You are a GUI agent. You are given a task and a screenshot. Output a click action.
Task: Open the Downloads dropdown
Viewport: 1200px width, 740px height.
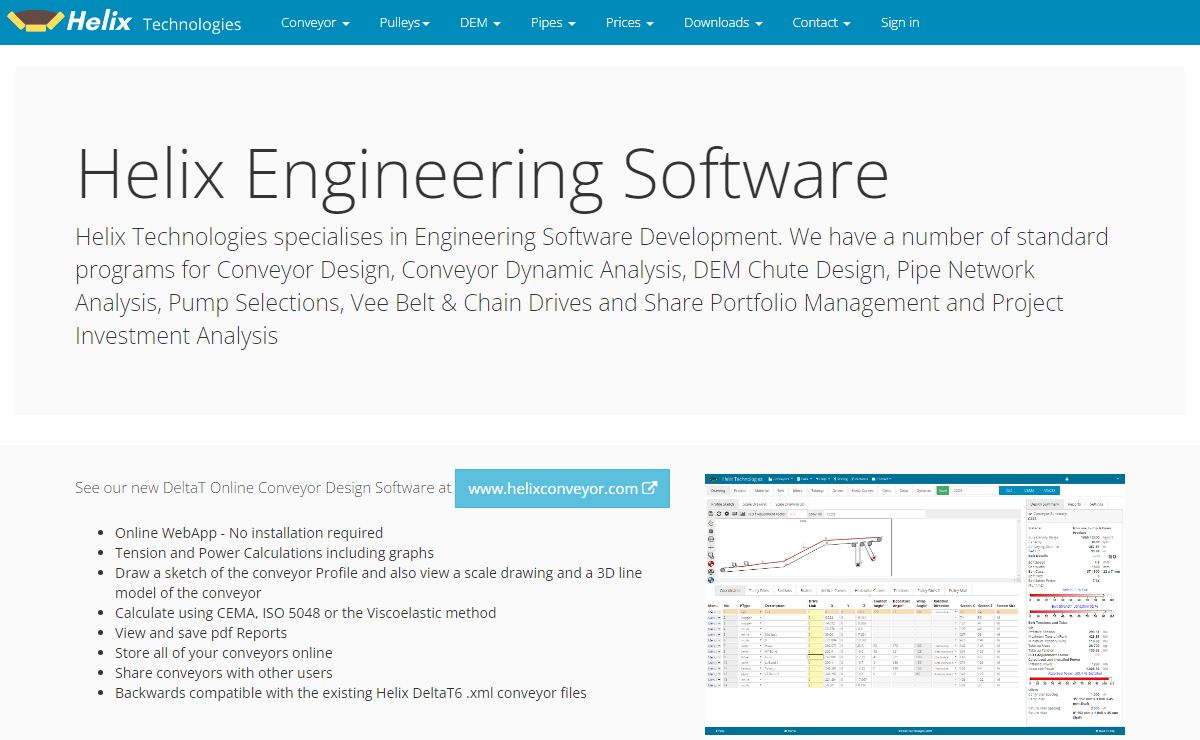tap(723, 22)
